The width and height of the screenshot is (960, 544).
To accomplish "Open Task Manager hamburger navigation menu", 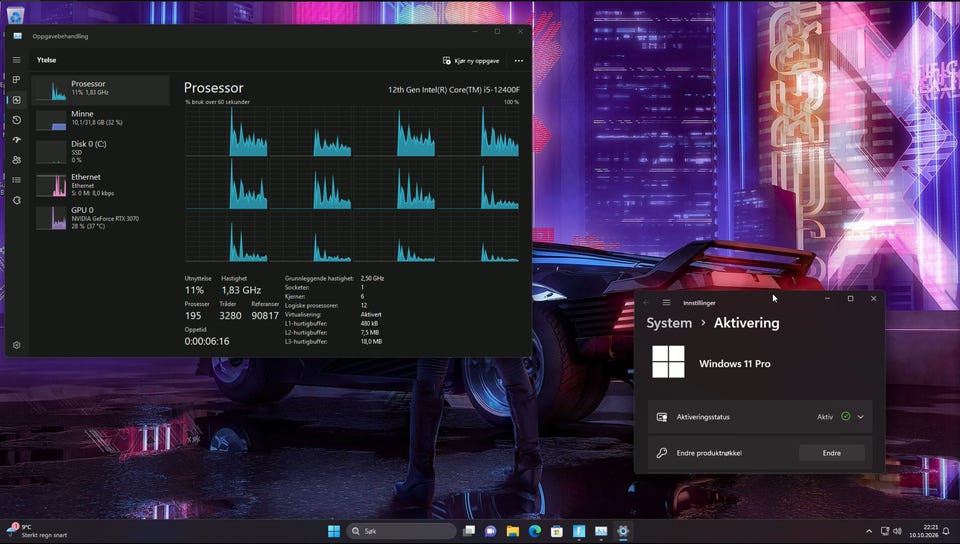I will click(x=17, y=60).
